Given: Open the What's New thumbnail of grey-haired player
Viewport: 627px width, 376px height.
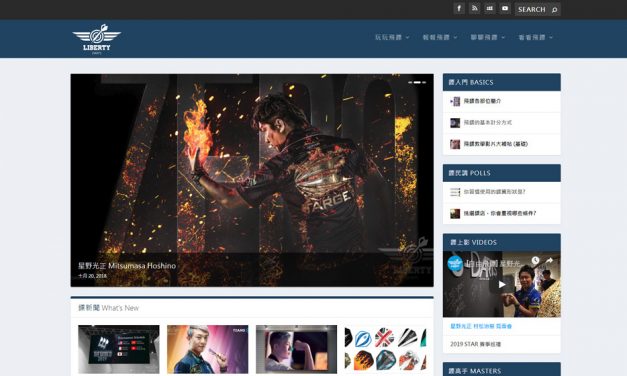Looking at the screenshot, I should pyautogui.click(x=208, y=349).
